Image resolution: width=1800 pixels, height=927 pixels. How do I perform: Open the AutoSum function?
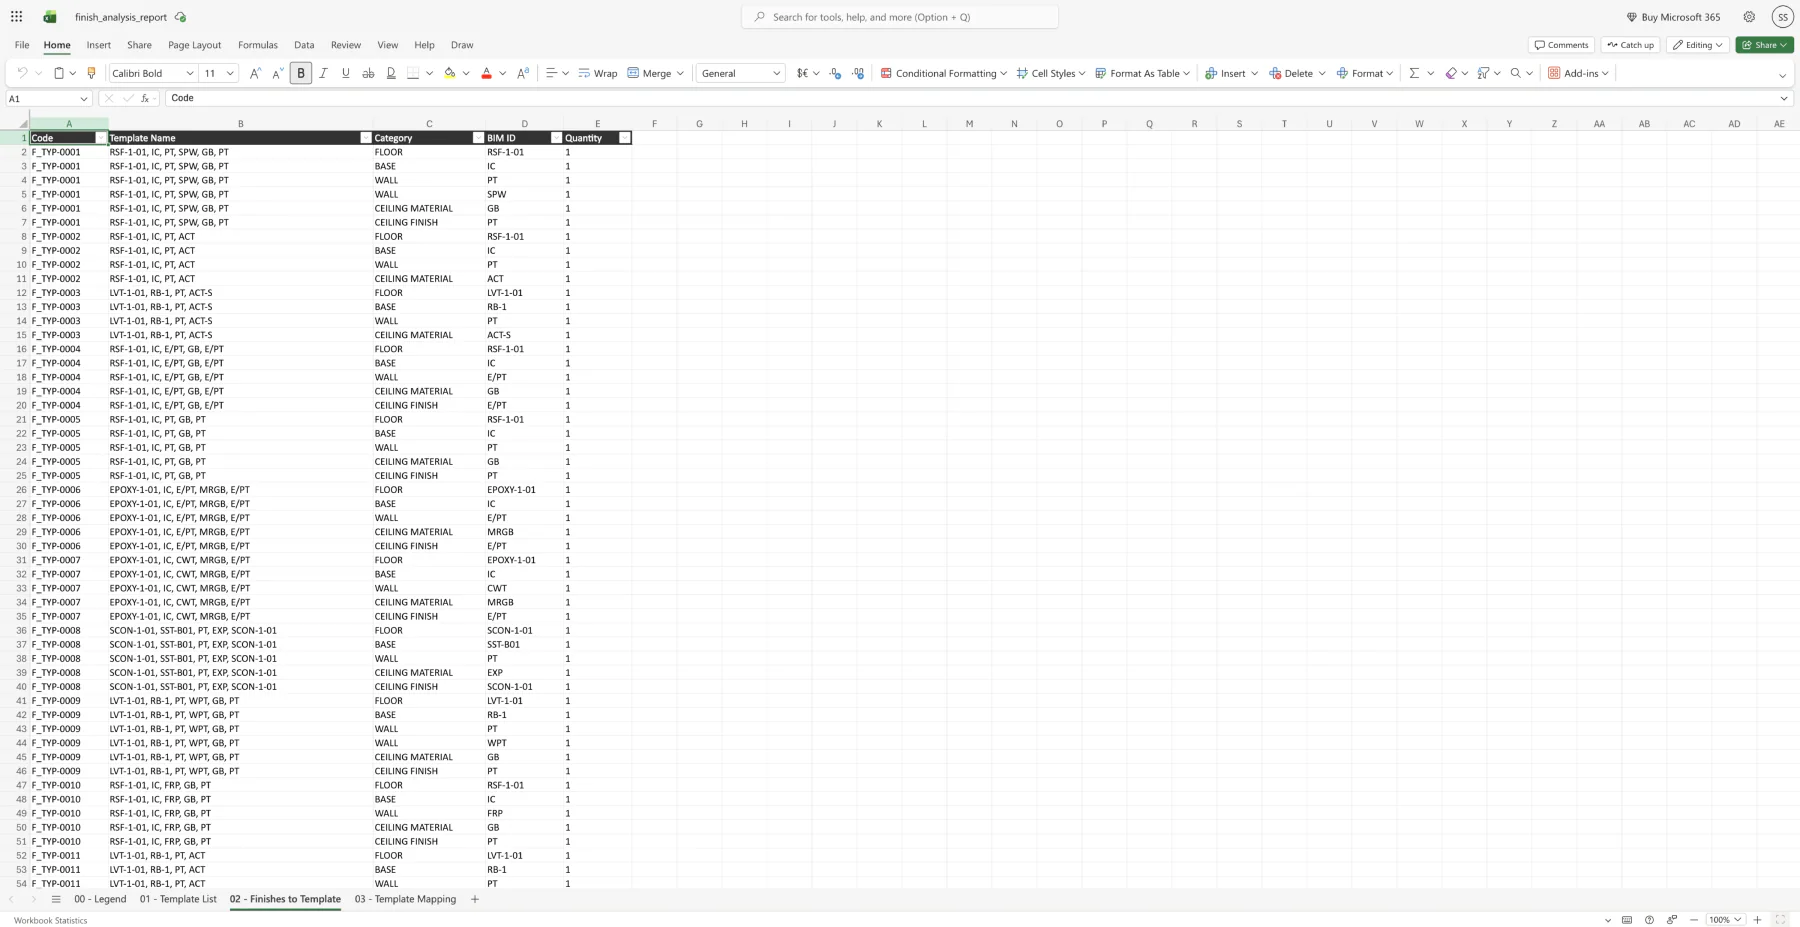(1415, 72)
